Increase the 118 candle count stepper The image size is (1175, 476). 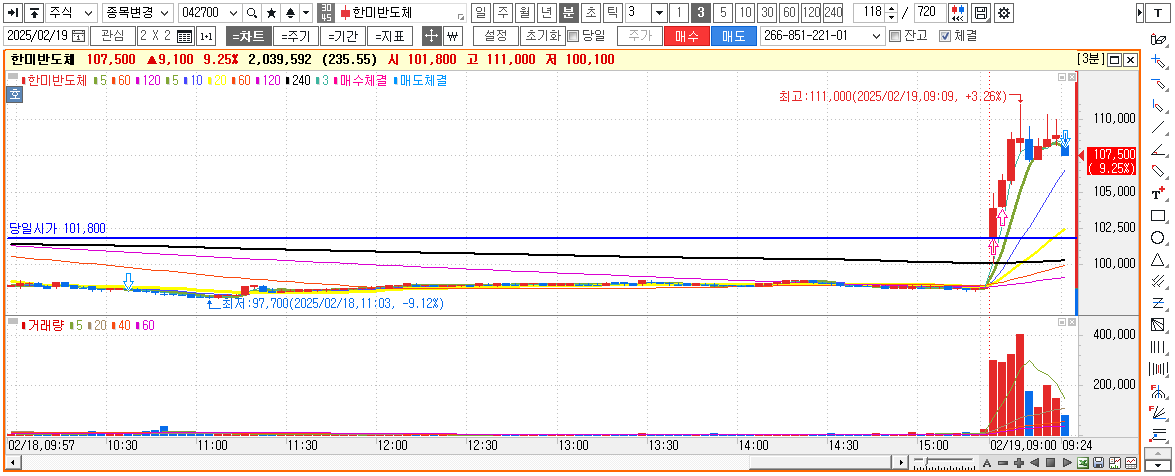890,9
